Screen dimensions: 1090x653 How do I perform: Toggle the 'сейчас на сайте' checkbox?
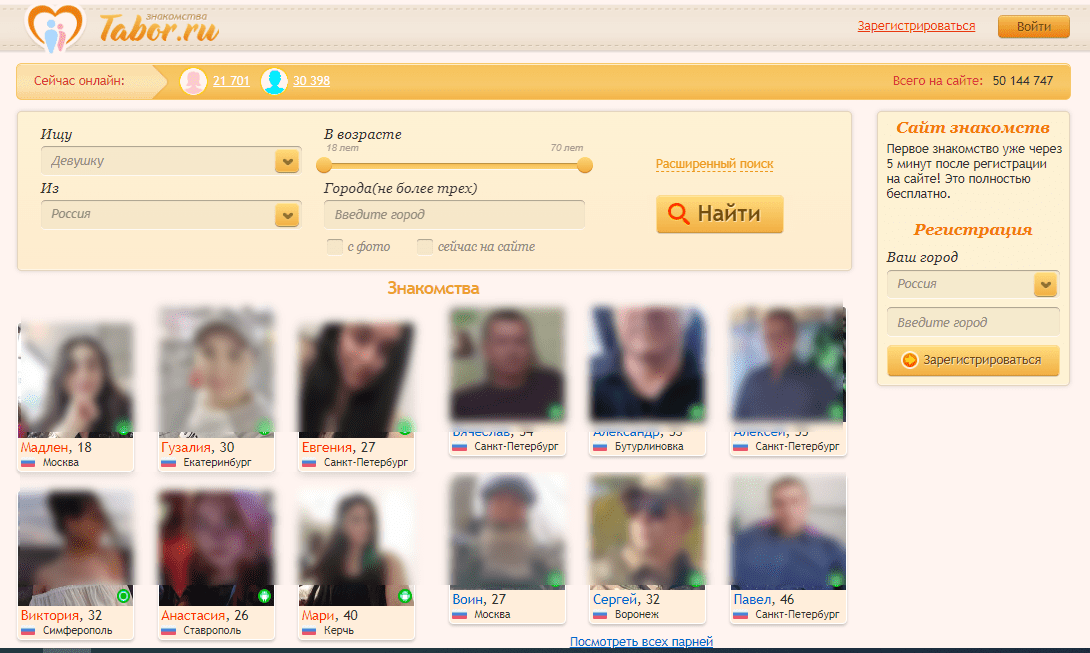click(x=425, y=247)
